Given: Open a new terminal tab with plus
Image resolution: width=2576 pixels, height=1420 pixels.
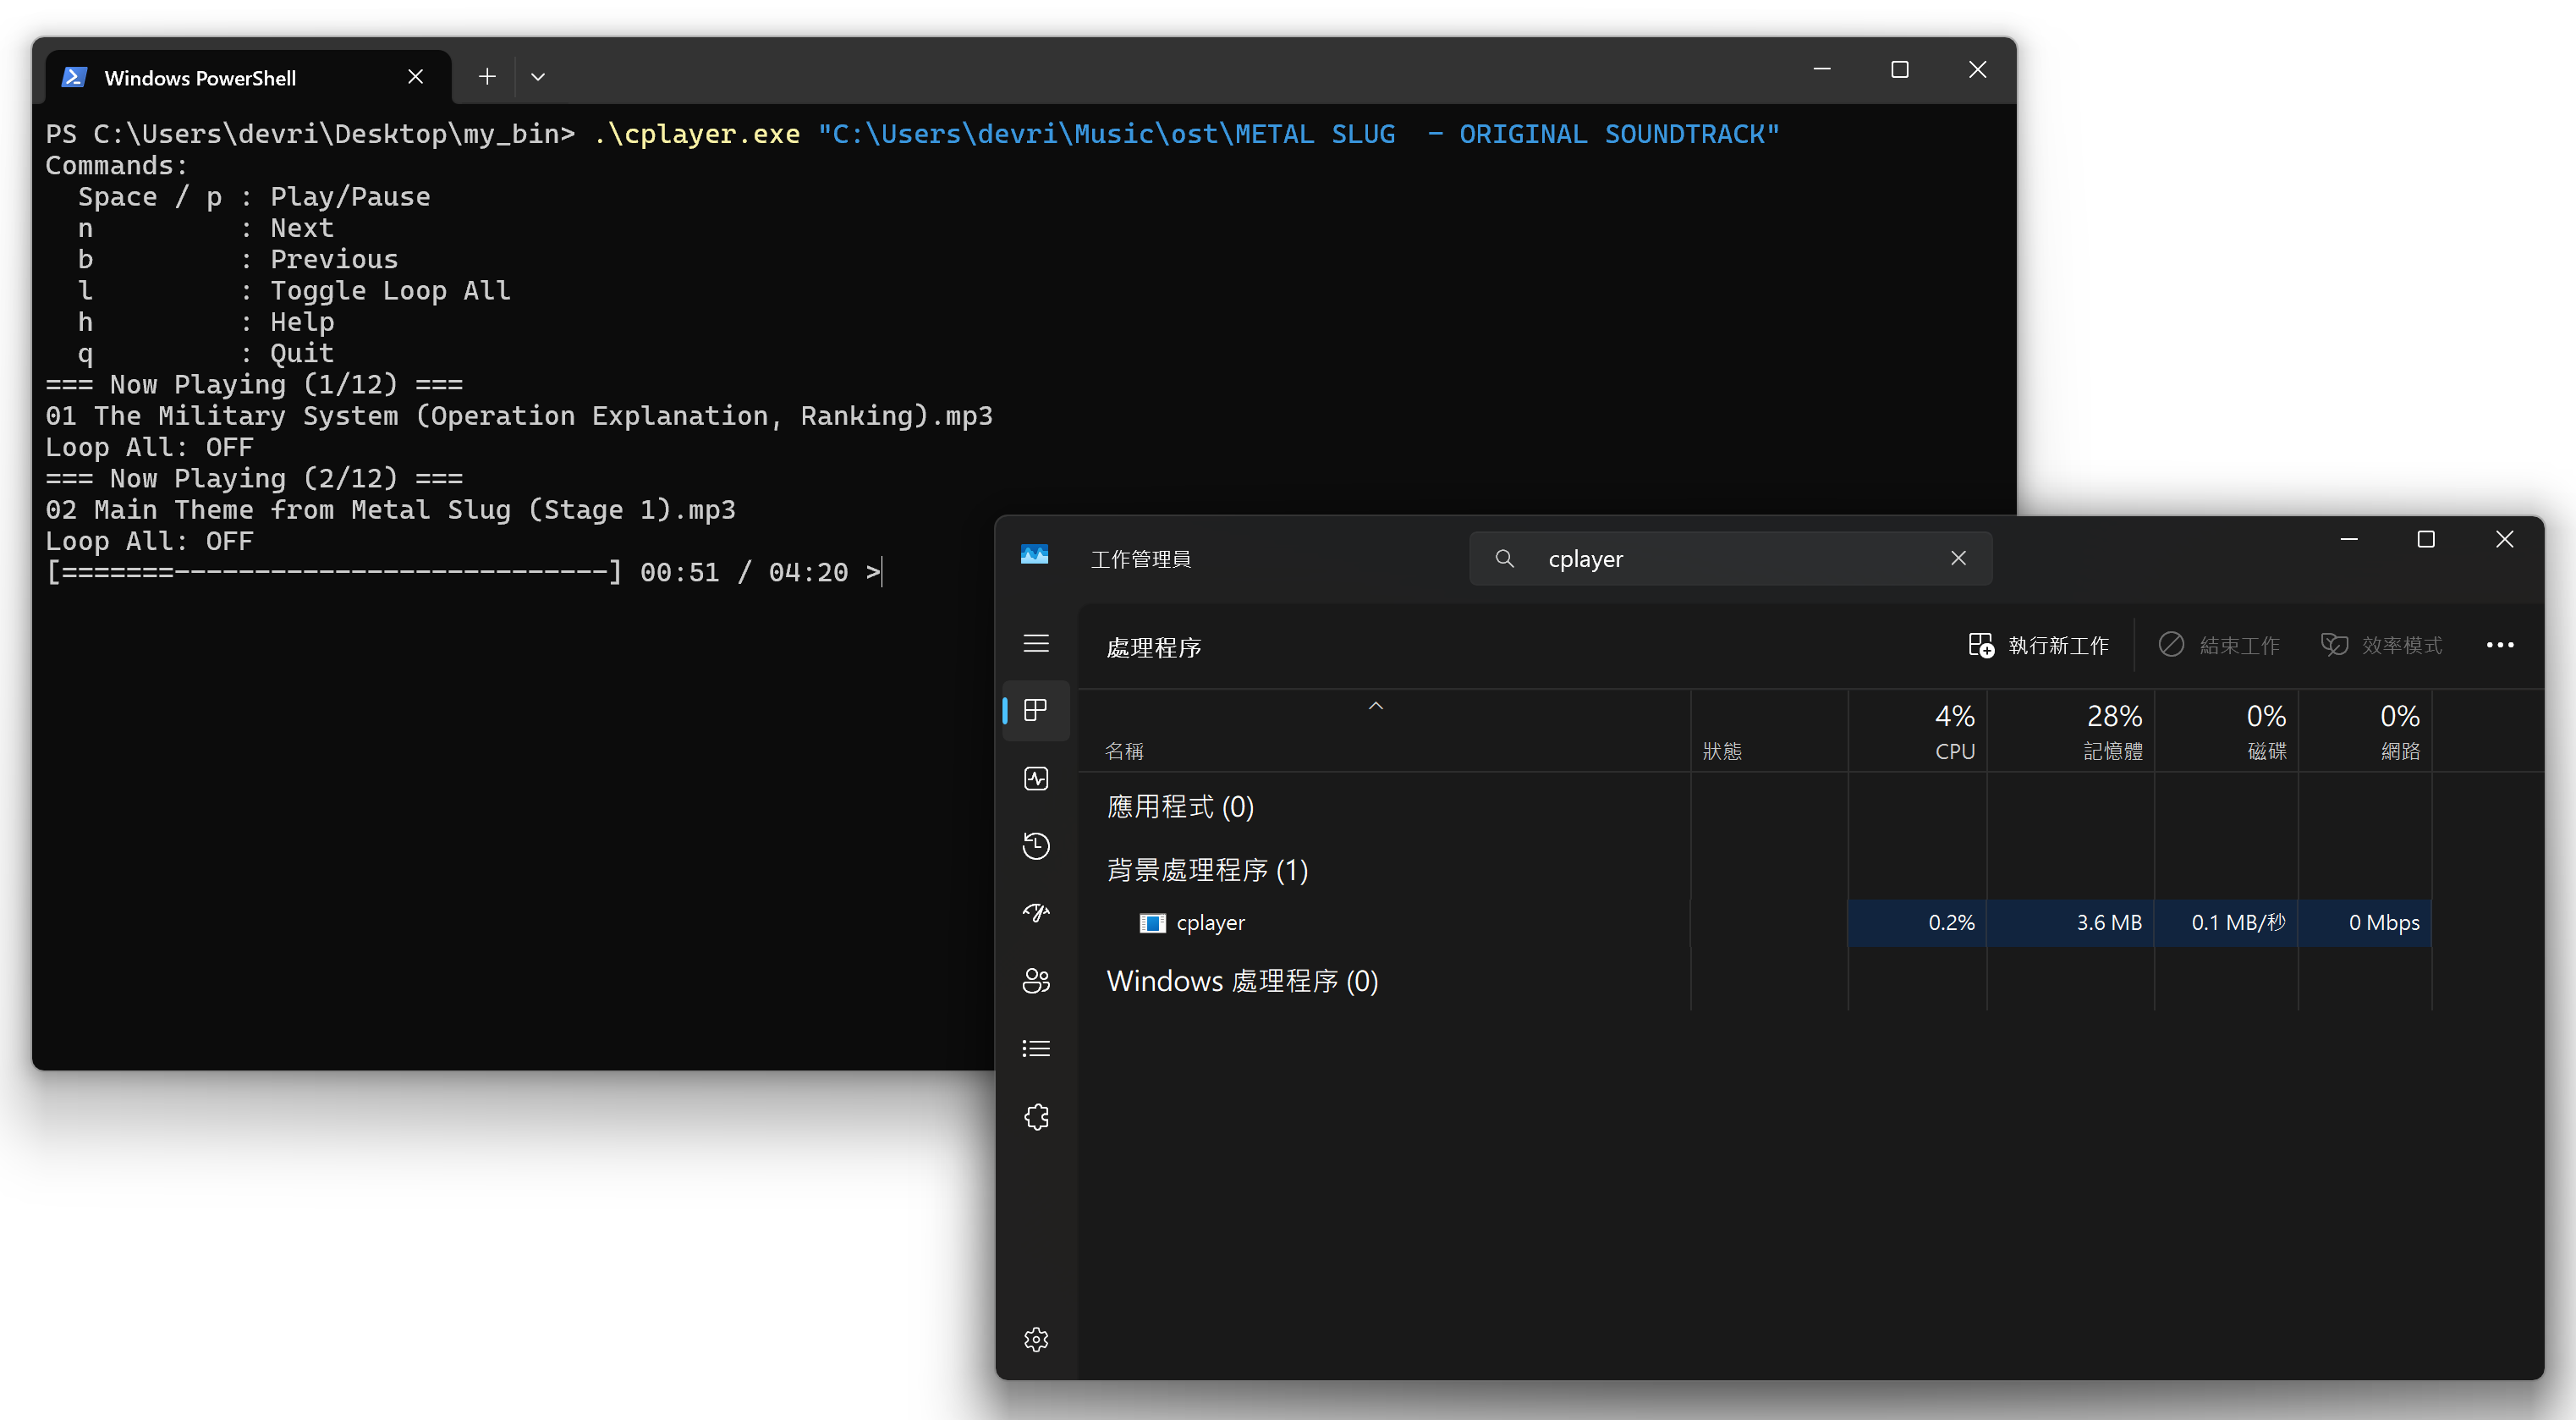Looking at the screenshot, I should [x=487, y=77].
